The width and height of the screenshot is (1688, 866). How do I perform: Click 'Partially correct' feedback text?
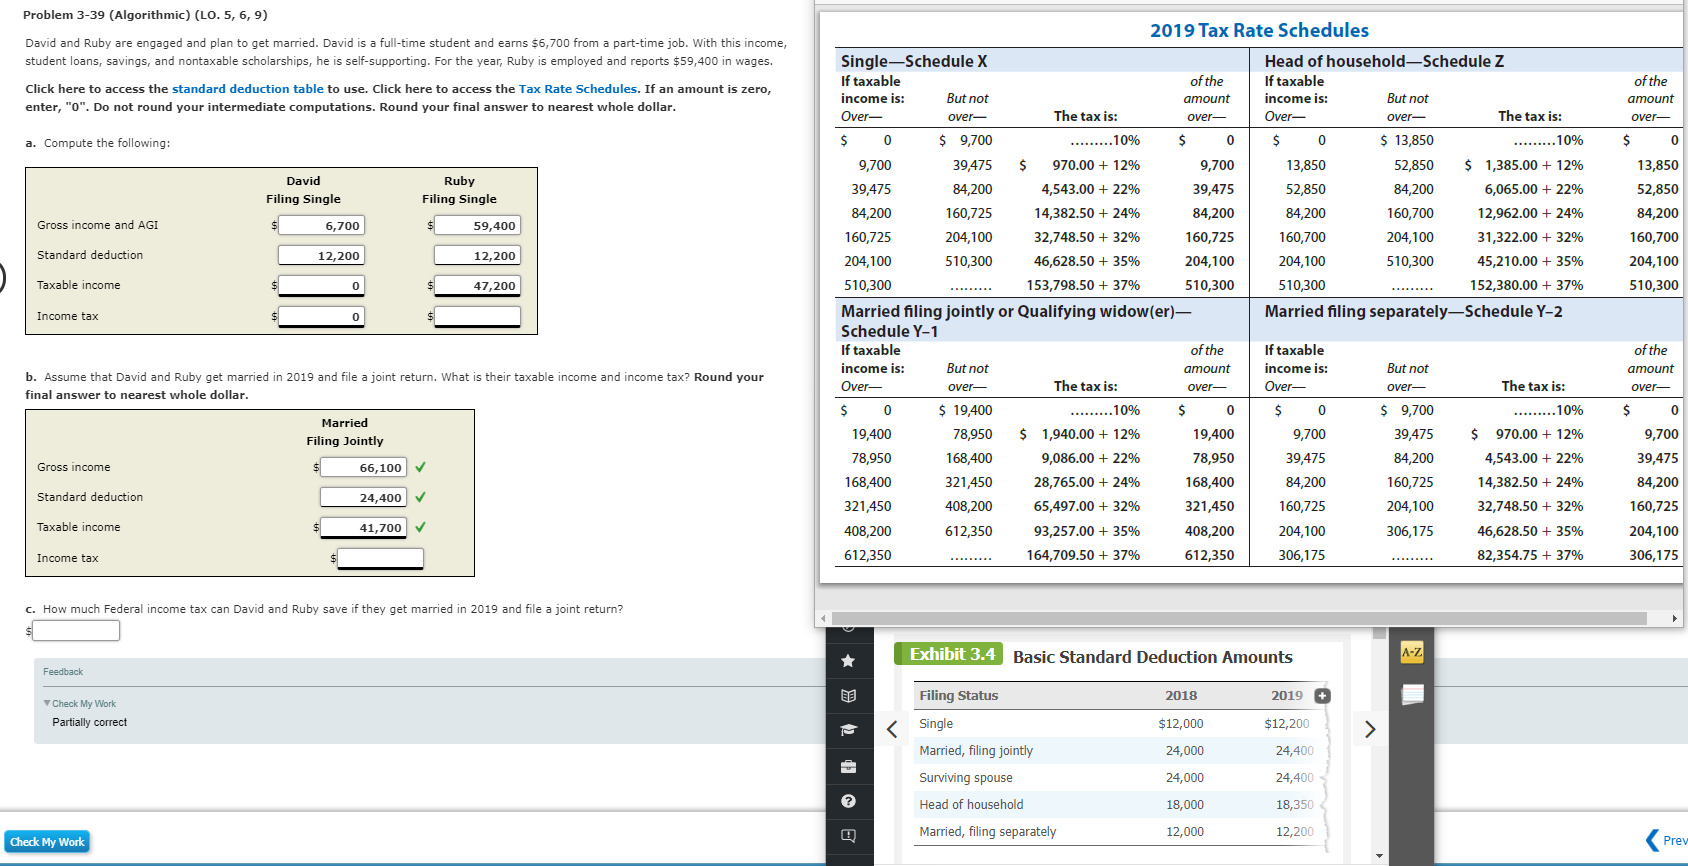90,722
